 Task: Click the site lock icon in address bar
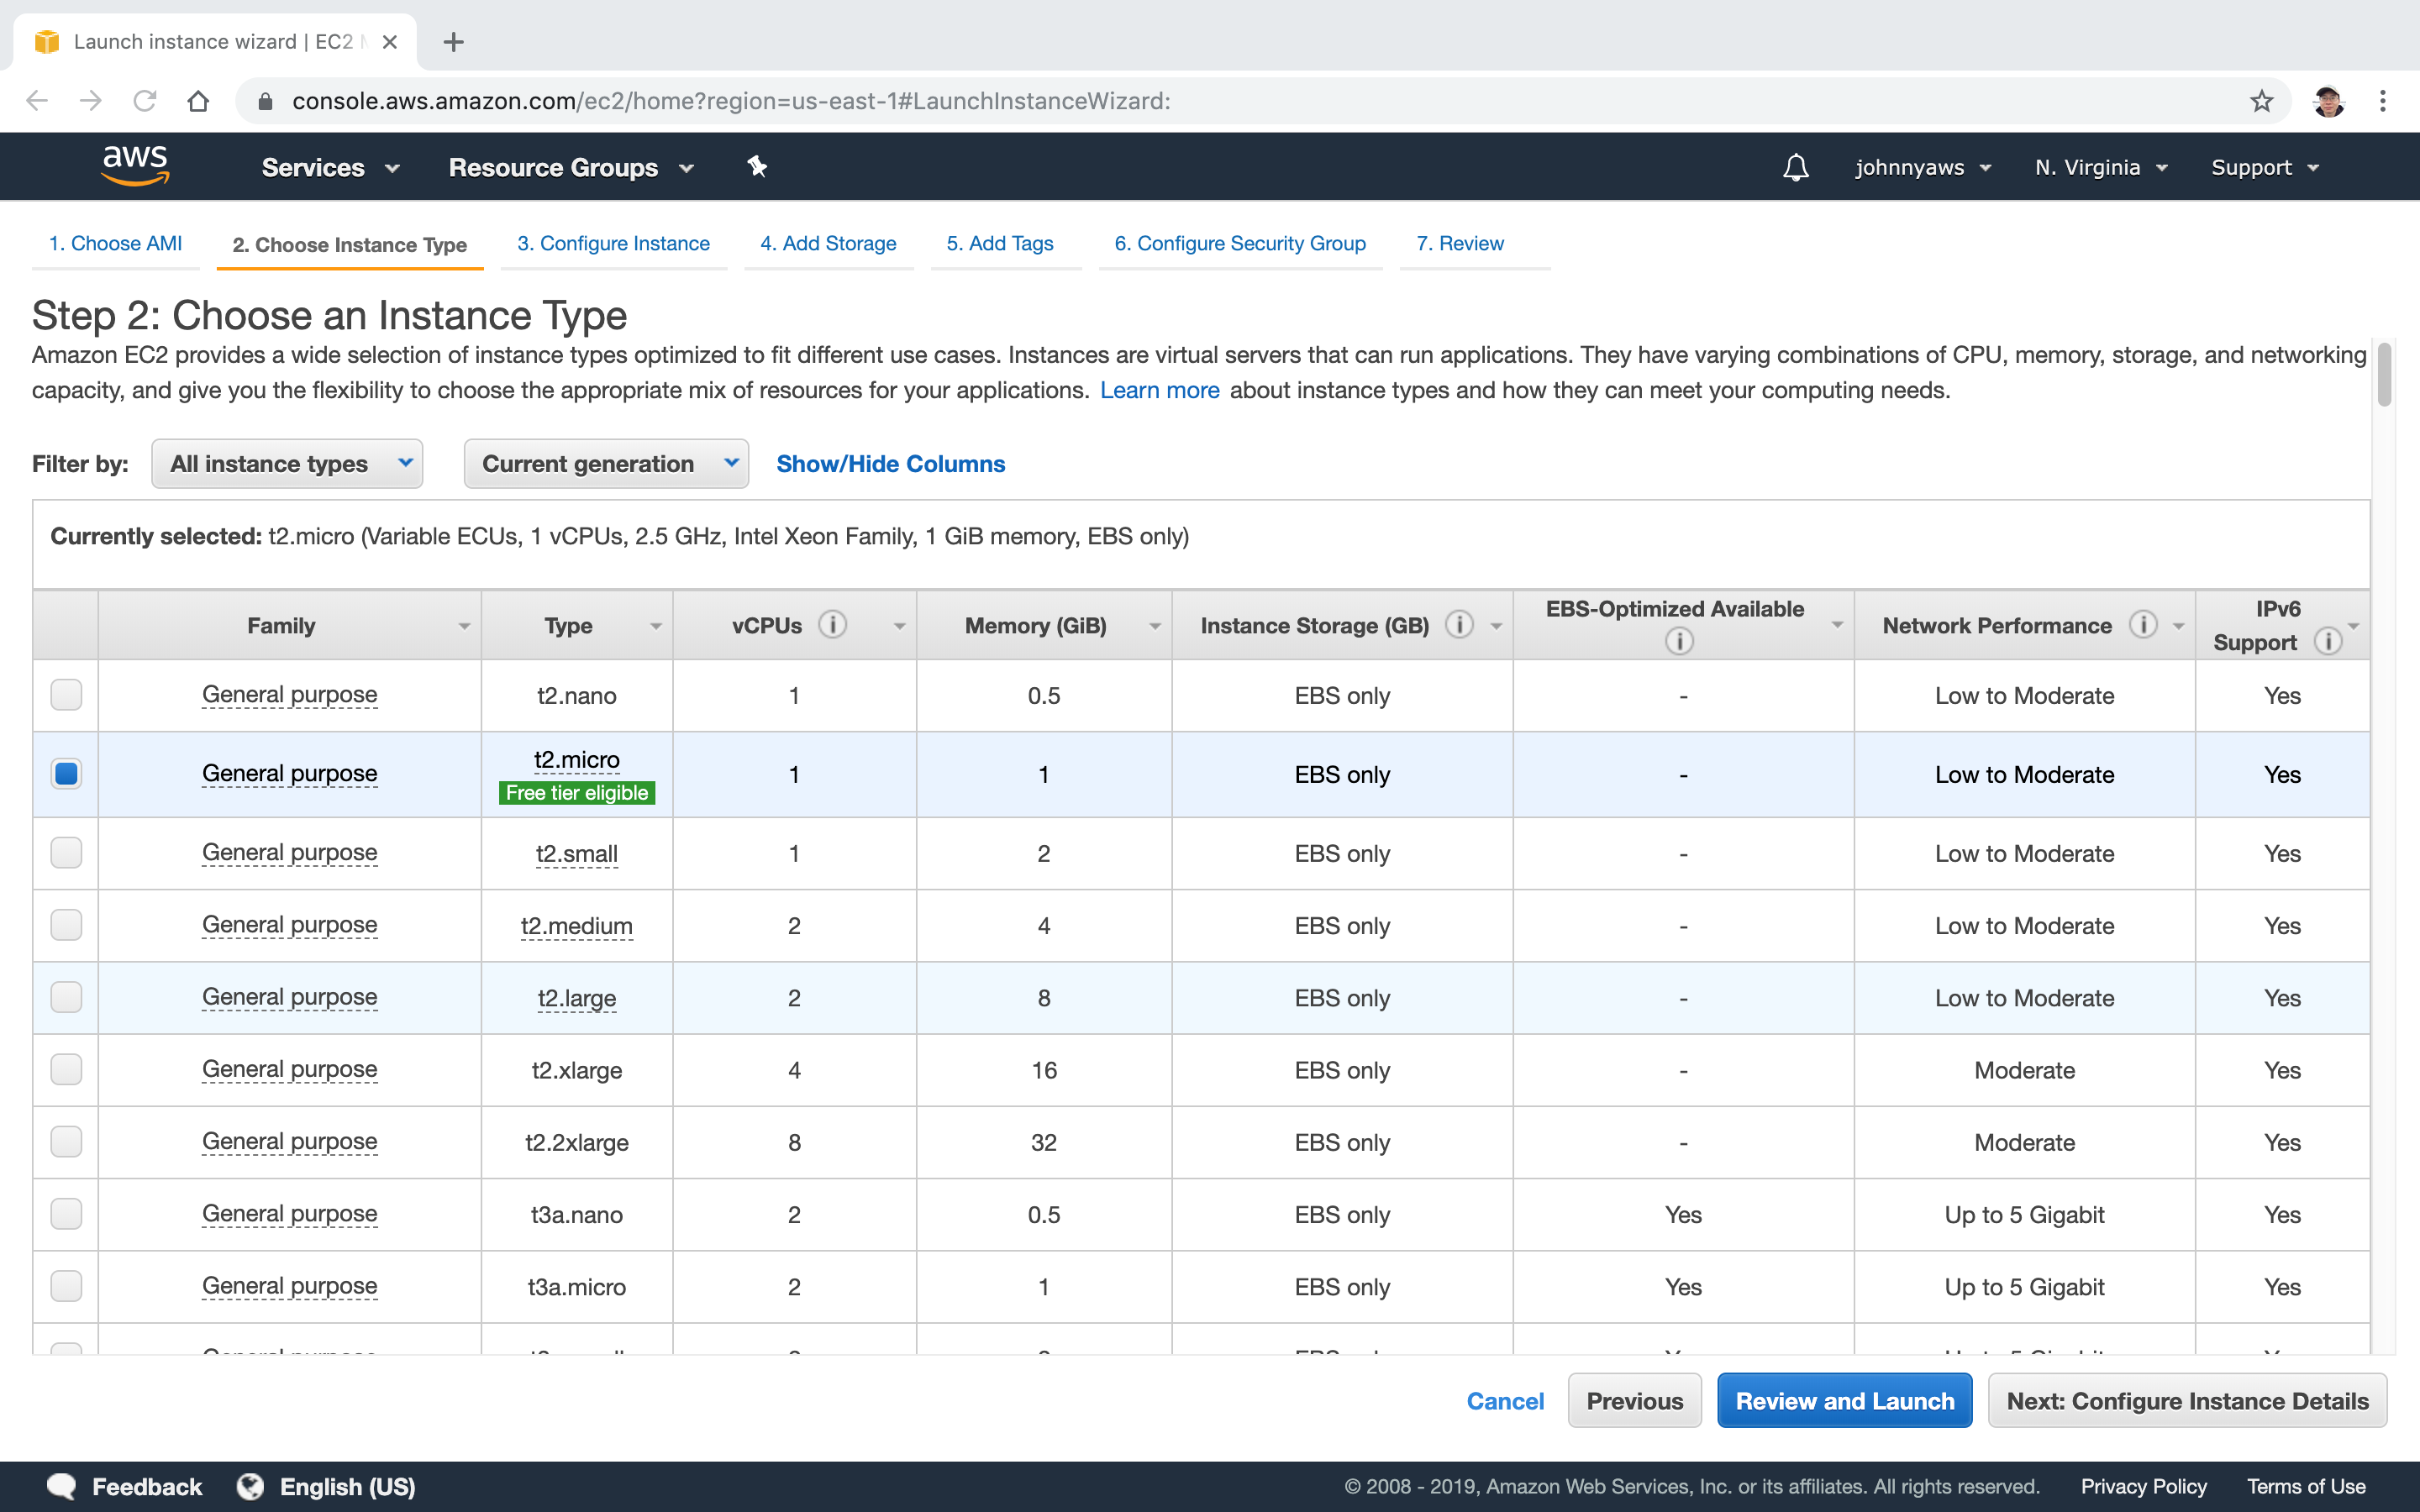pos(265,102)
